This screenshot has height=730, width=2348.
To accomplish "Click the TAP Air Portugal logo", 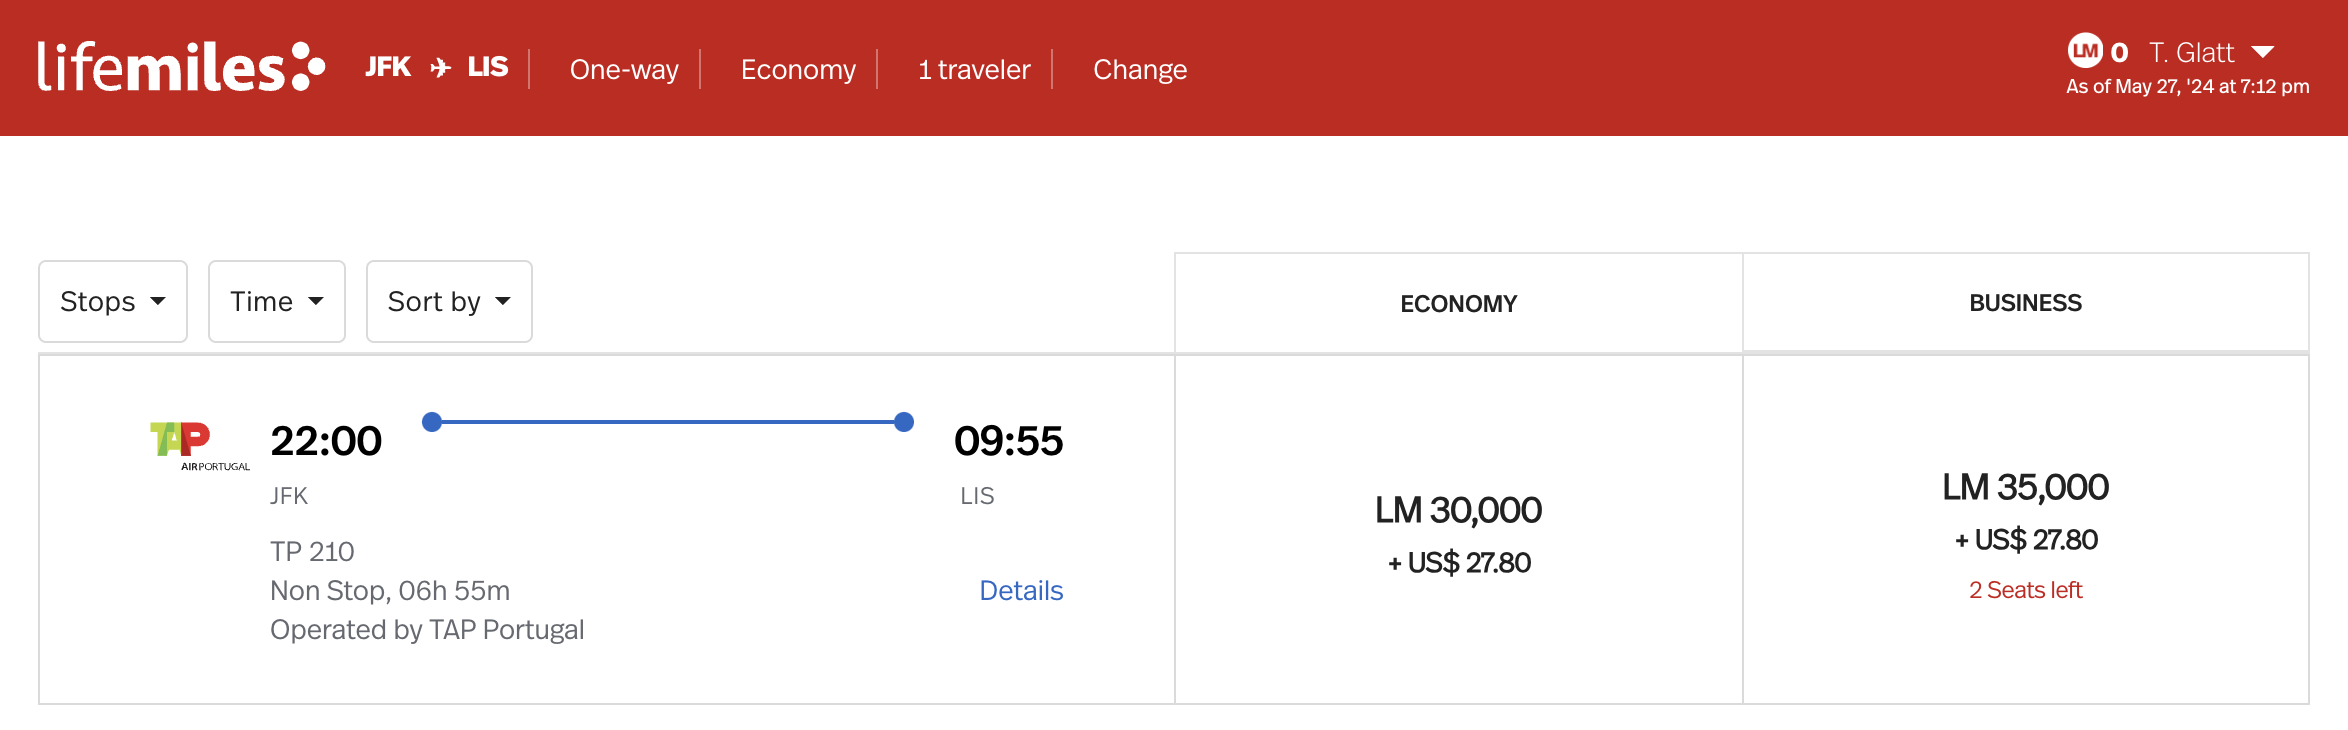I will [199, 446].
